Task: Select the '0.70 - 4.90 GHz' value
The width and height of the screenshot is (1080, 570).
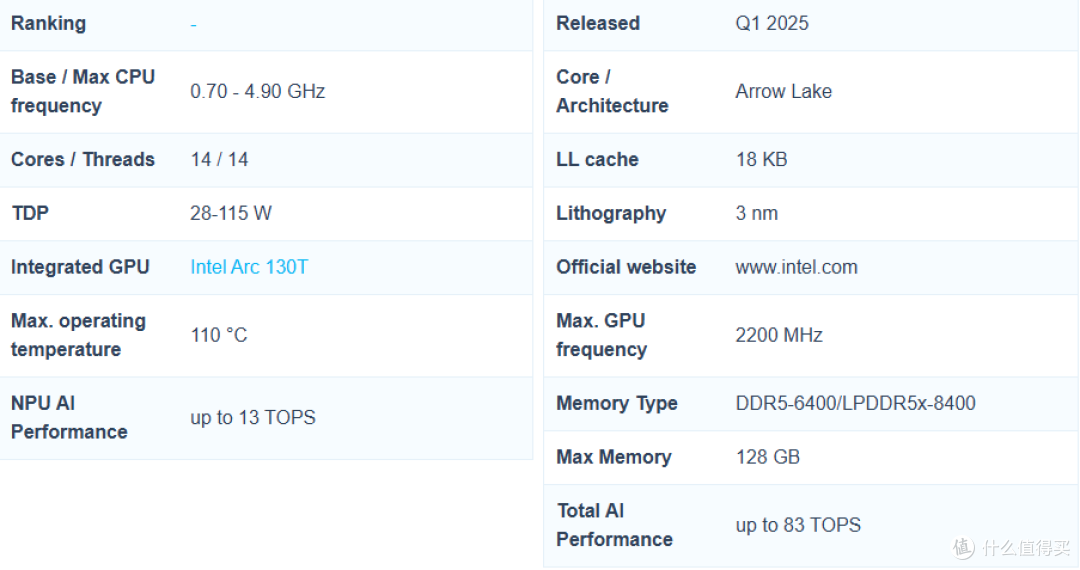Action: [x=258, y=92]
